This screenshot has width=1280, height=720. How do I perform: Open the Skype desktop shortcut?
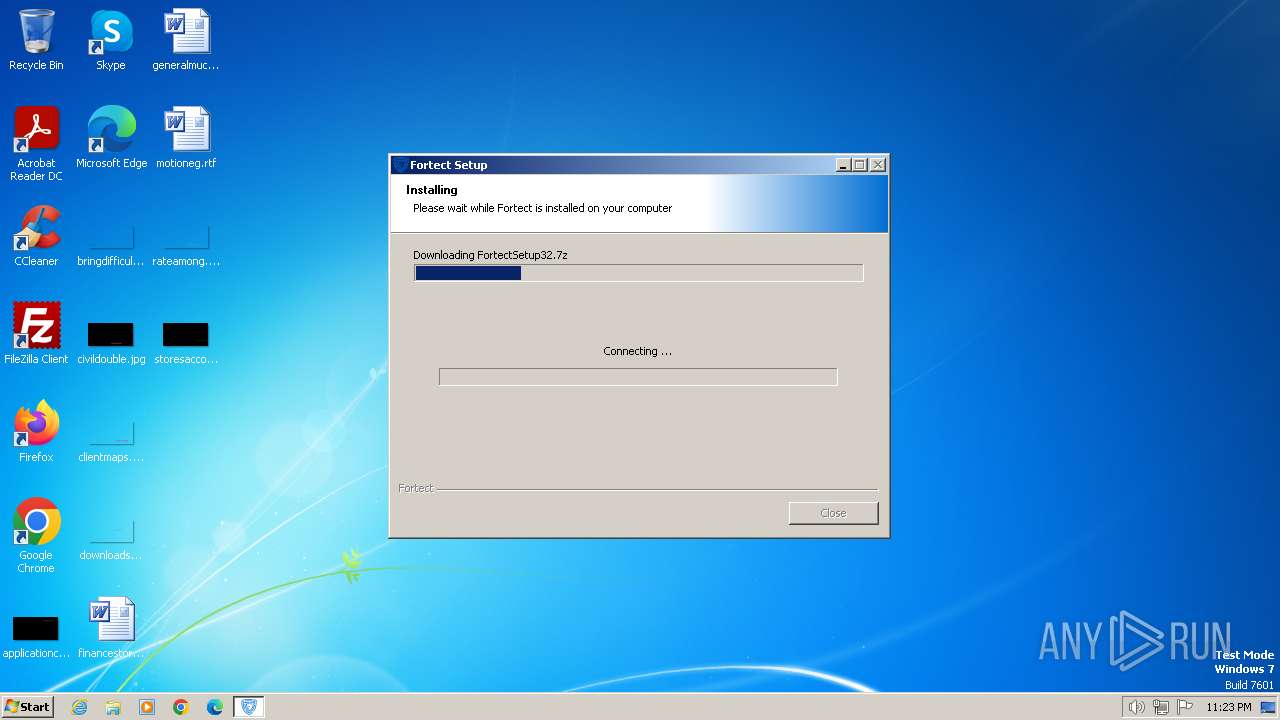[110, 40]
